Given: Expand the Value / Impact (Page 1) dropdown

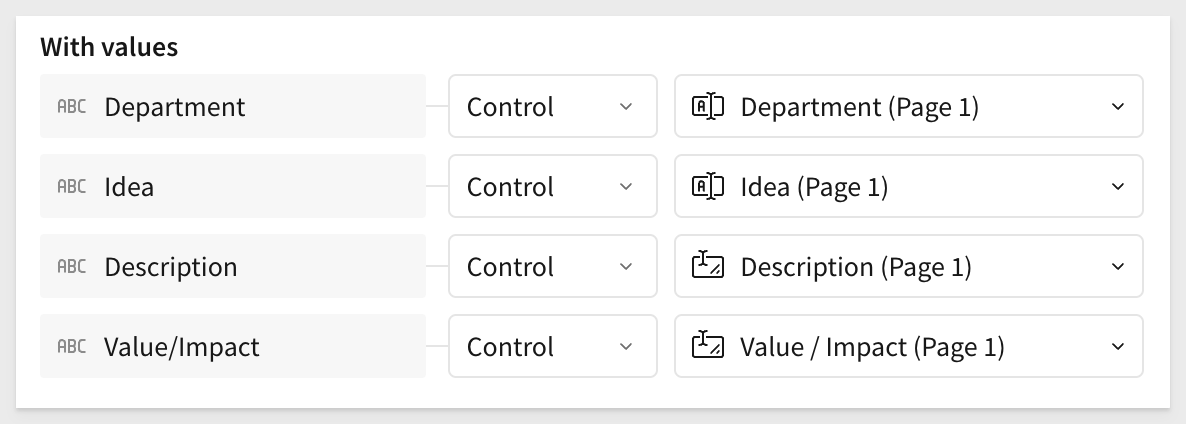Looking at the screenshot, I should pos(908,346).
